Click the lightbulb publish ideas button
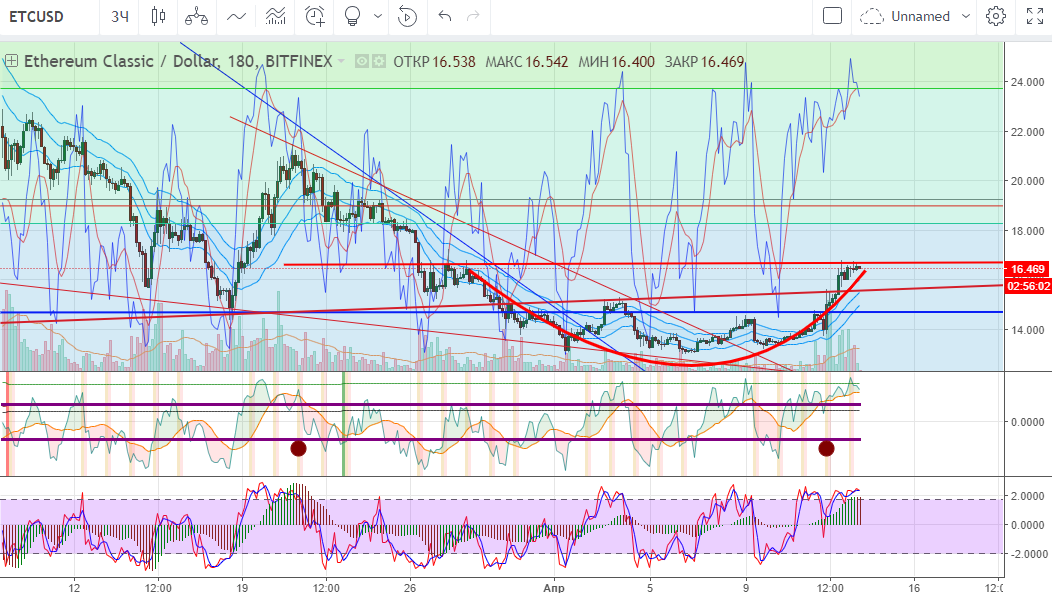Image resolution: width=1052 pixels, height=593 pixels. point(352,16)
